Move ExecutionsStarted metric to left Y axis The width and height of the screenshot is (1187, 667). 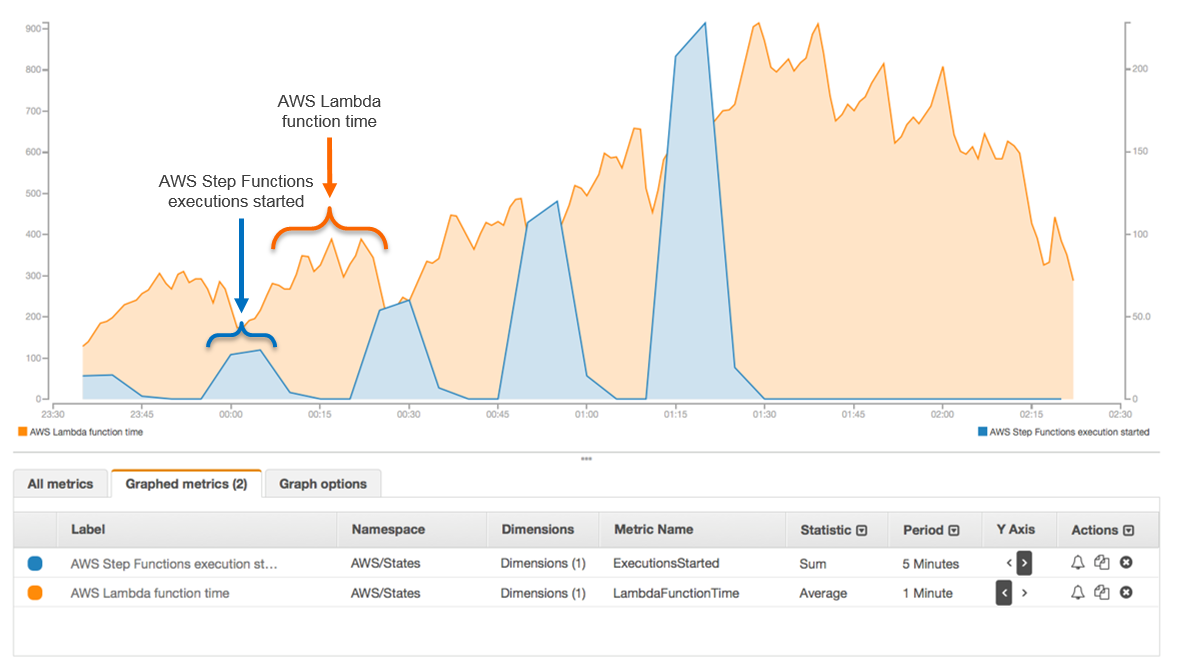pos(1007,563)
